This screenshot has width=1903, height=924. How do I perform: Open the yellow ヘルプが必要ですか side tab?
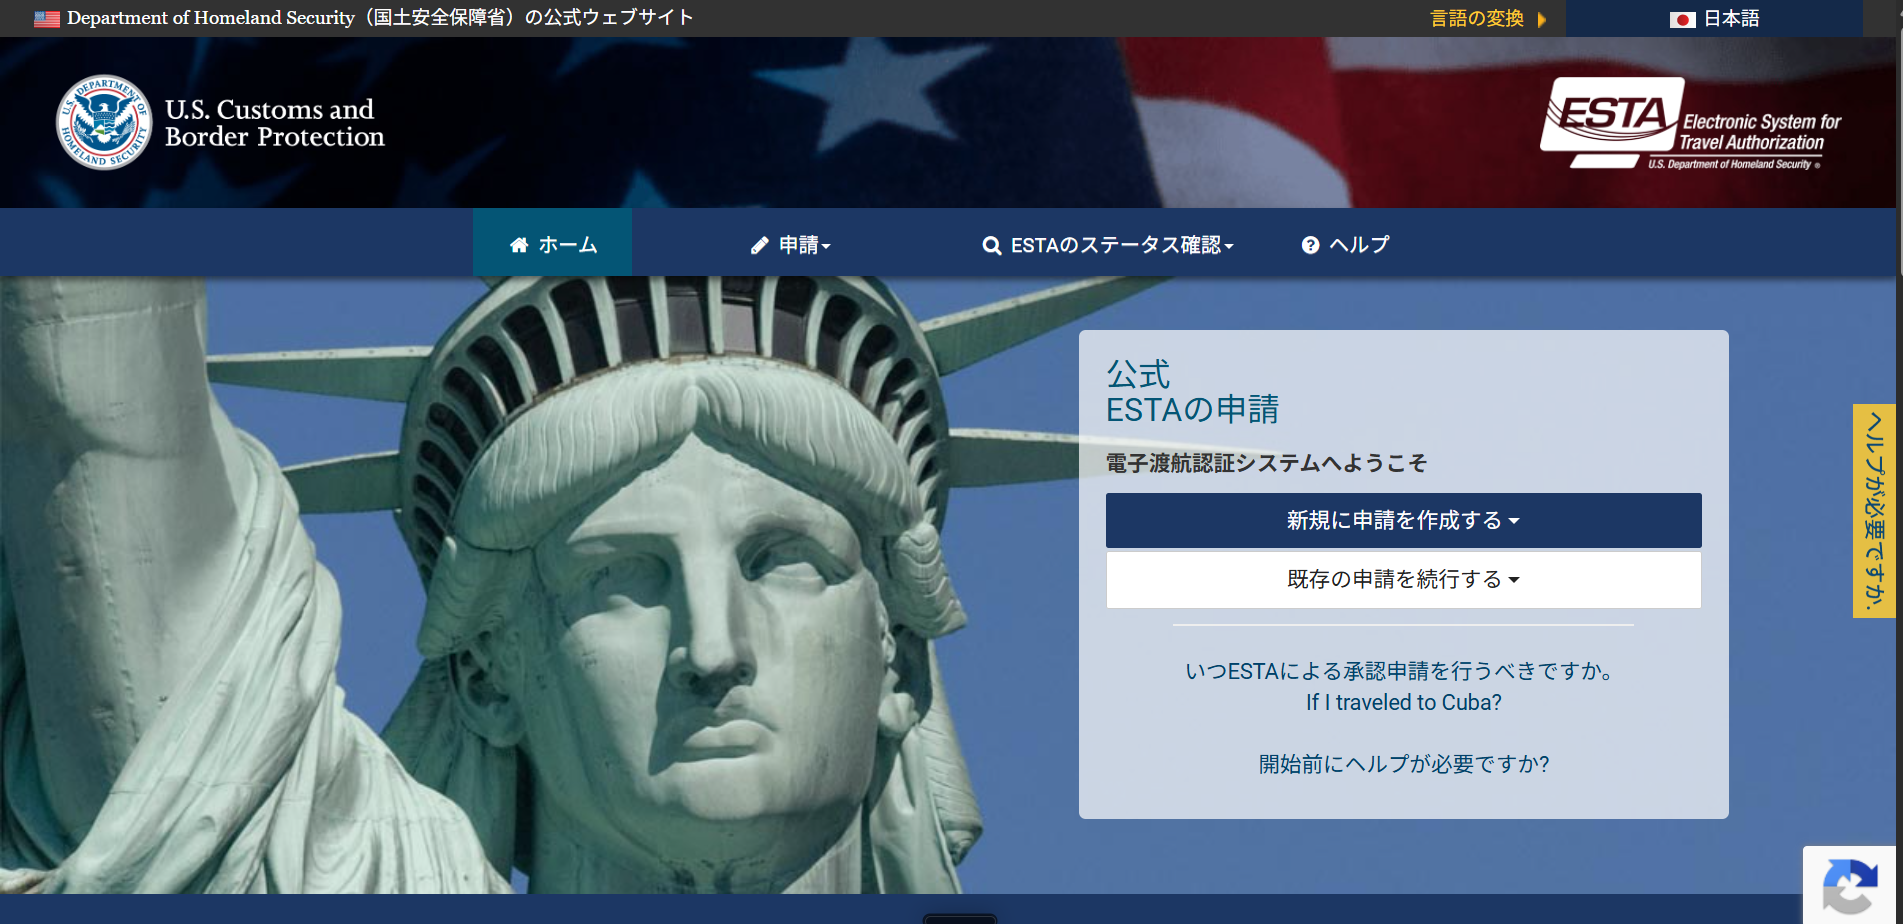tap(1873, 511)
